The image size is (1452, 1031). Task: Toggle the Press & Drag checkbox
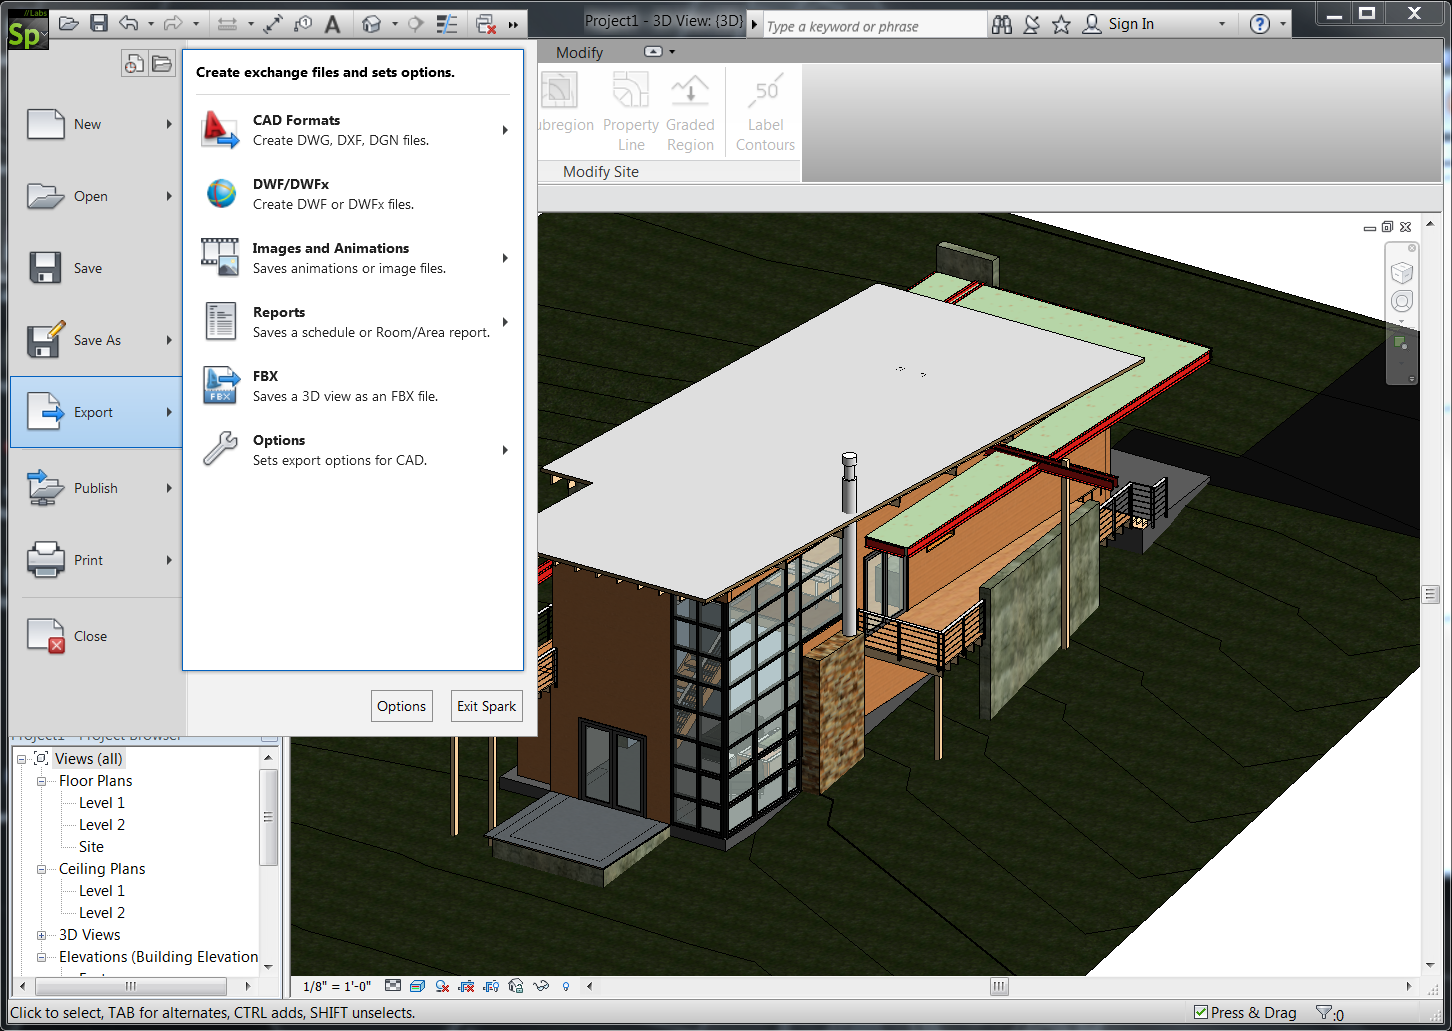pos(1201,1012)
